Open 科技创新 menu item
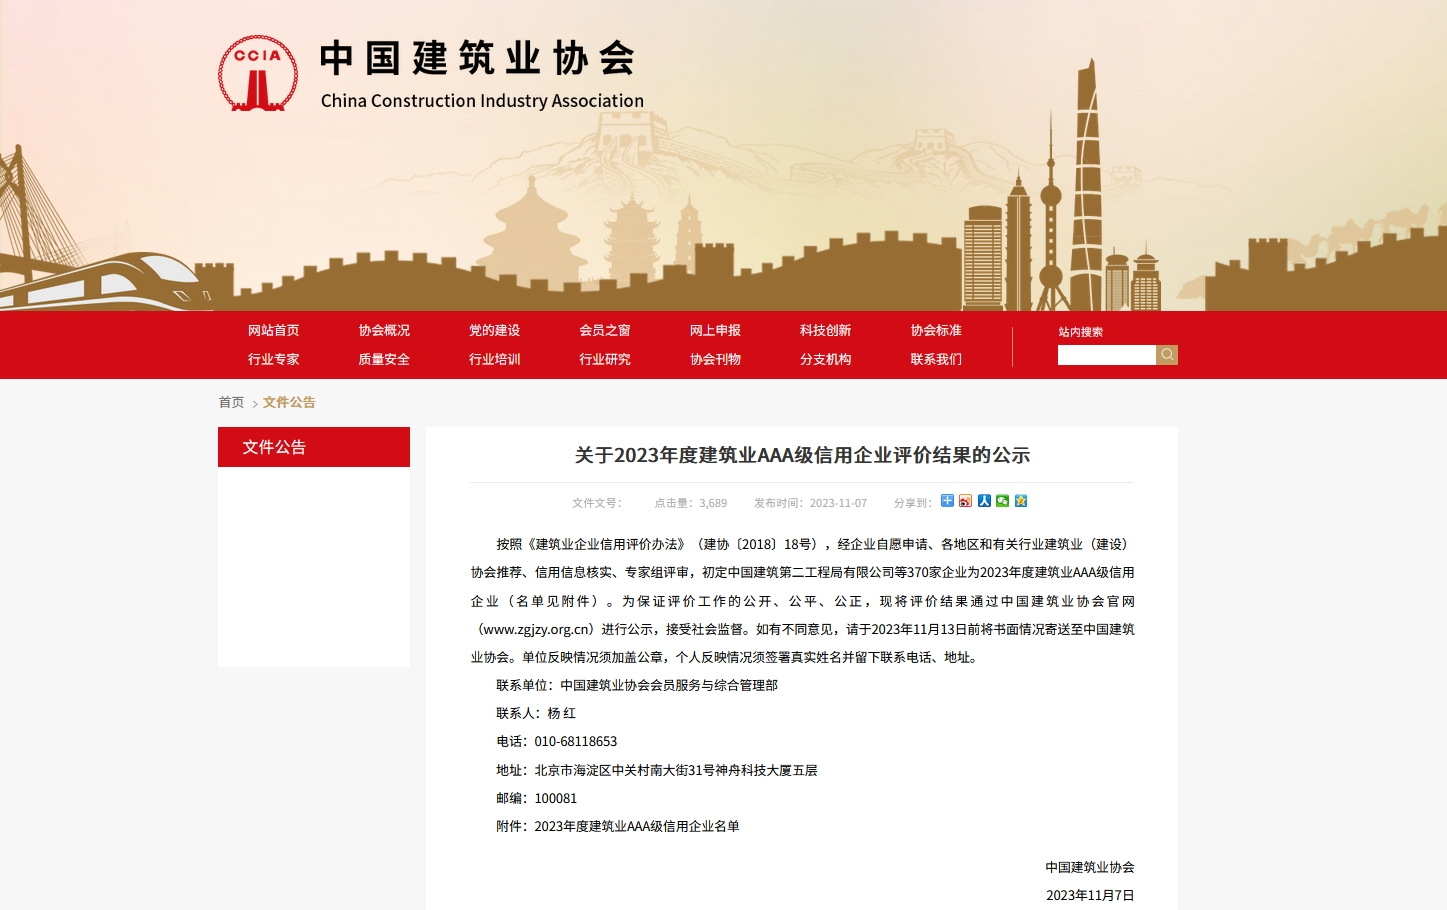This screenshot has width=1447, height=910. point(825,330)
